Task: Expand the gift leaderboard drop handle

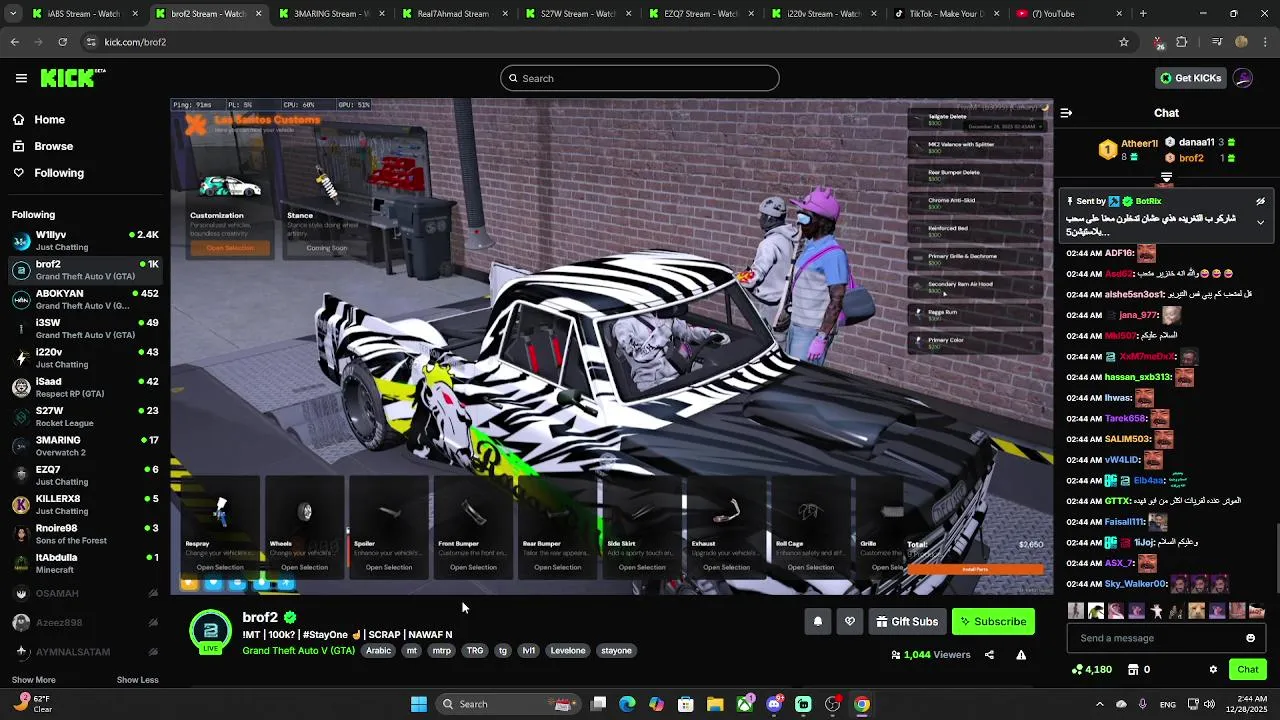Action: [1166, 177]
